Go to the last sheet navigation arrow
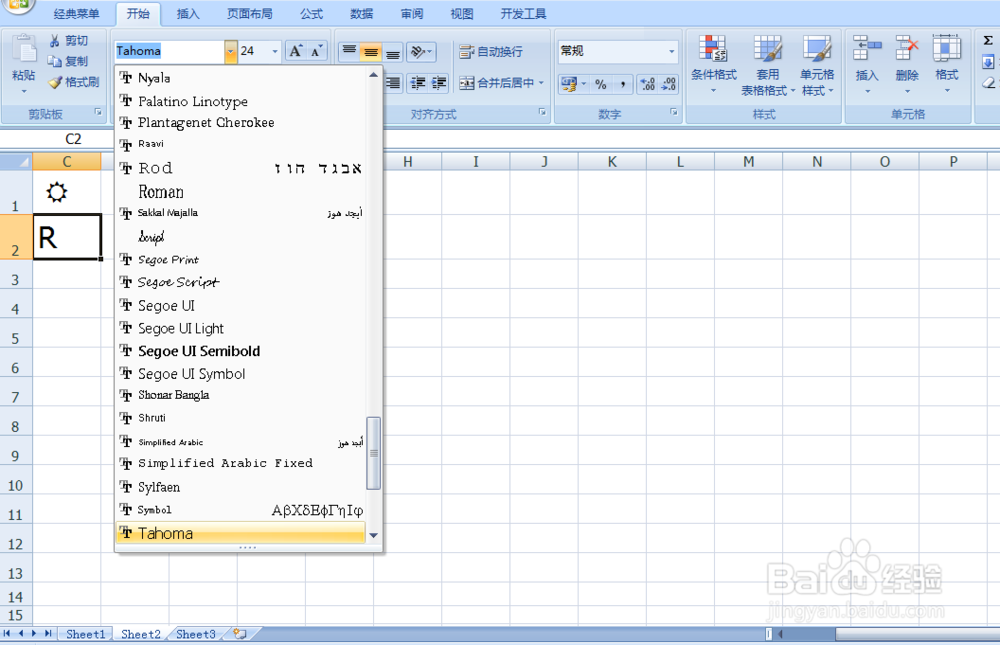Viewport: 1000px width, 645px height. point(48,634)
